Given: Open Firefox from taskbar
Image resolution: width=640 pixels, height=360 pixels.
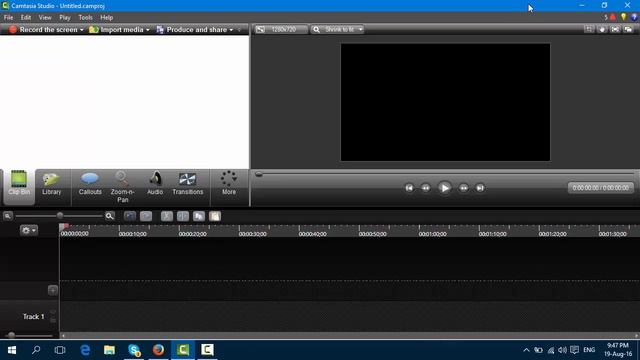Looking at the screenshot, I should [158, 350].
